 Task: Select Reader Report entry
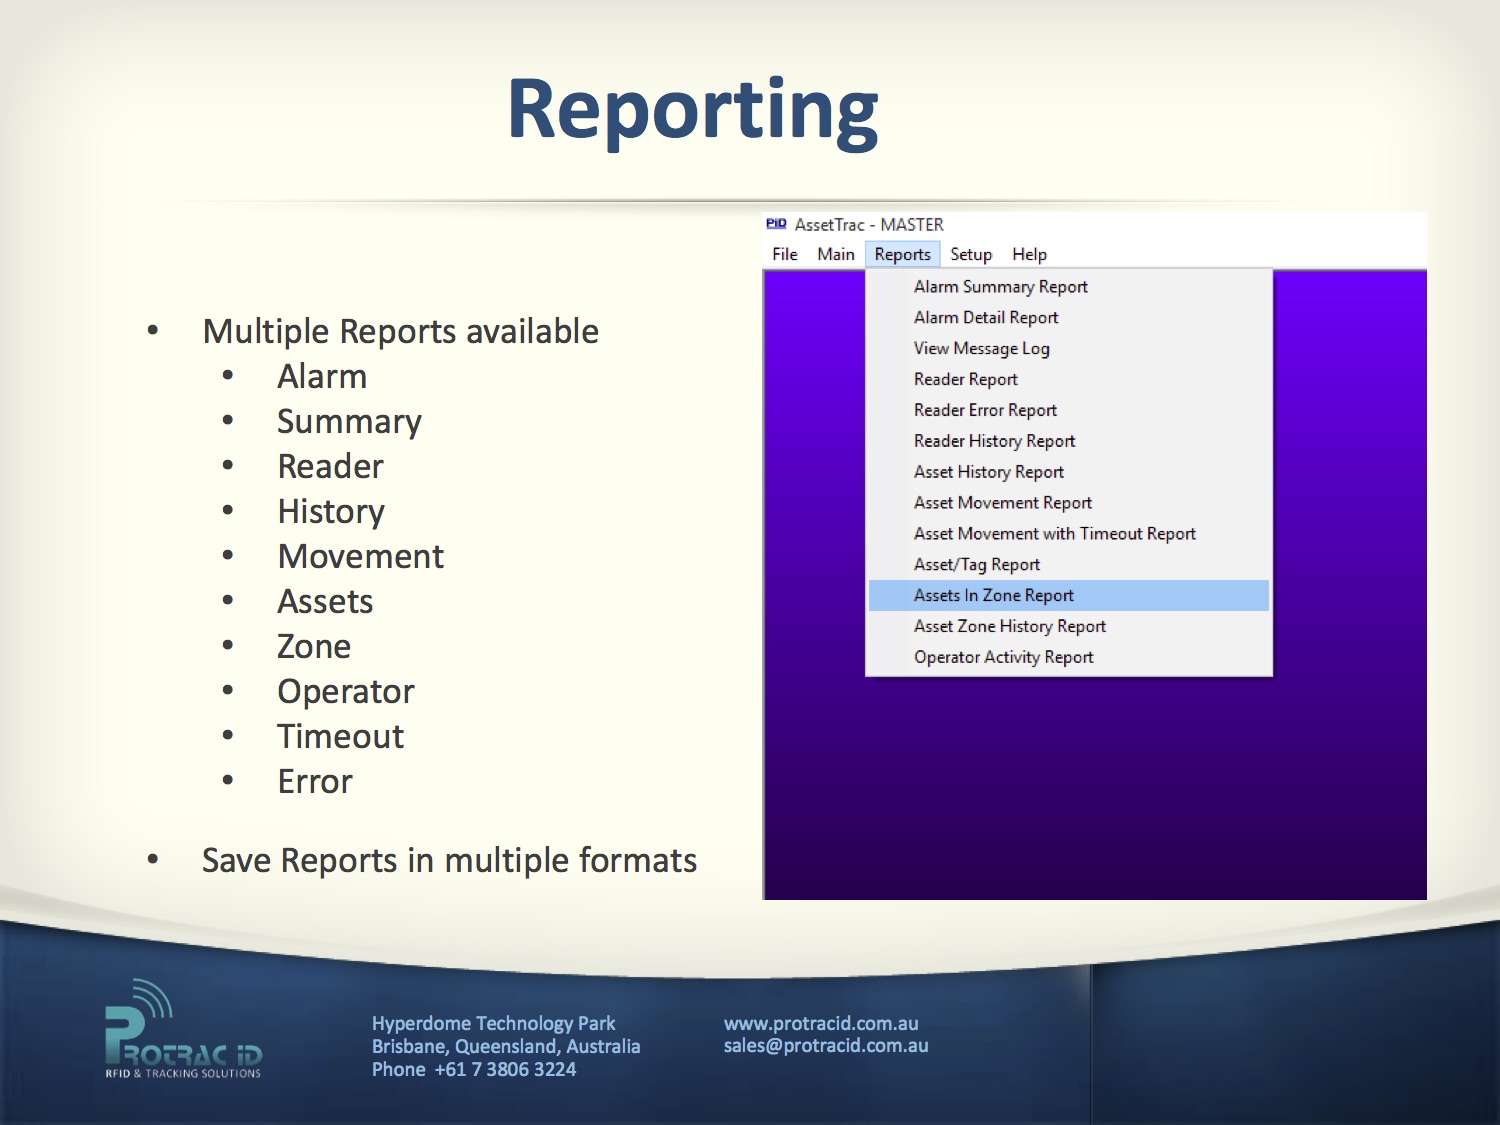(x=965, y=380)
